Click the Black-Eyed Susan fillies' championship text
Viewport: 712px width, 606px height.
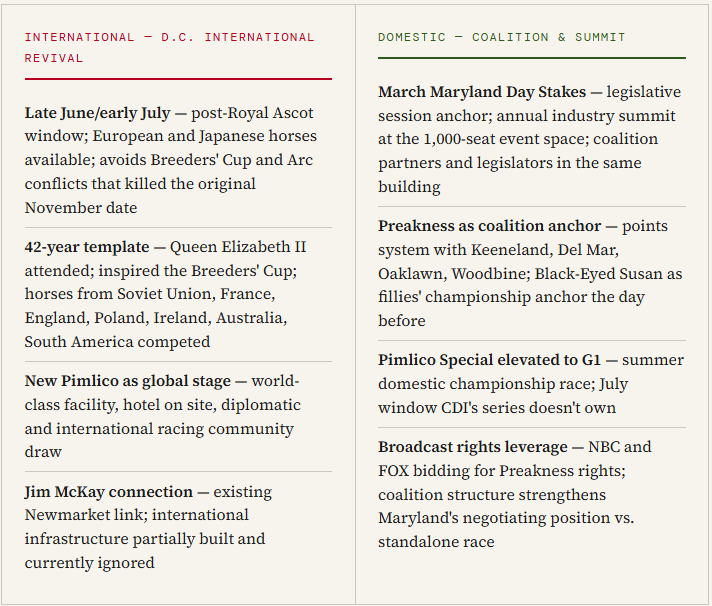(530, 286)
